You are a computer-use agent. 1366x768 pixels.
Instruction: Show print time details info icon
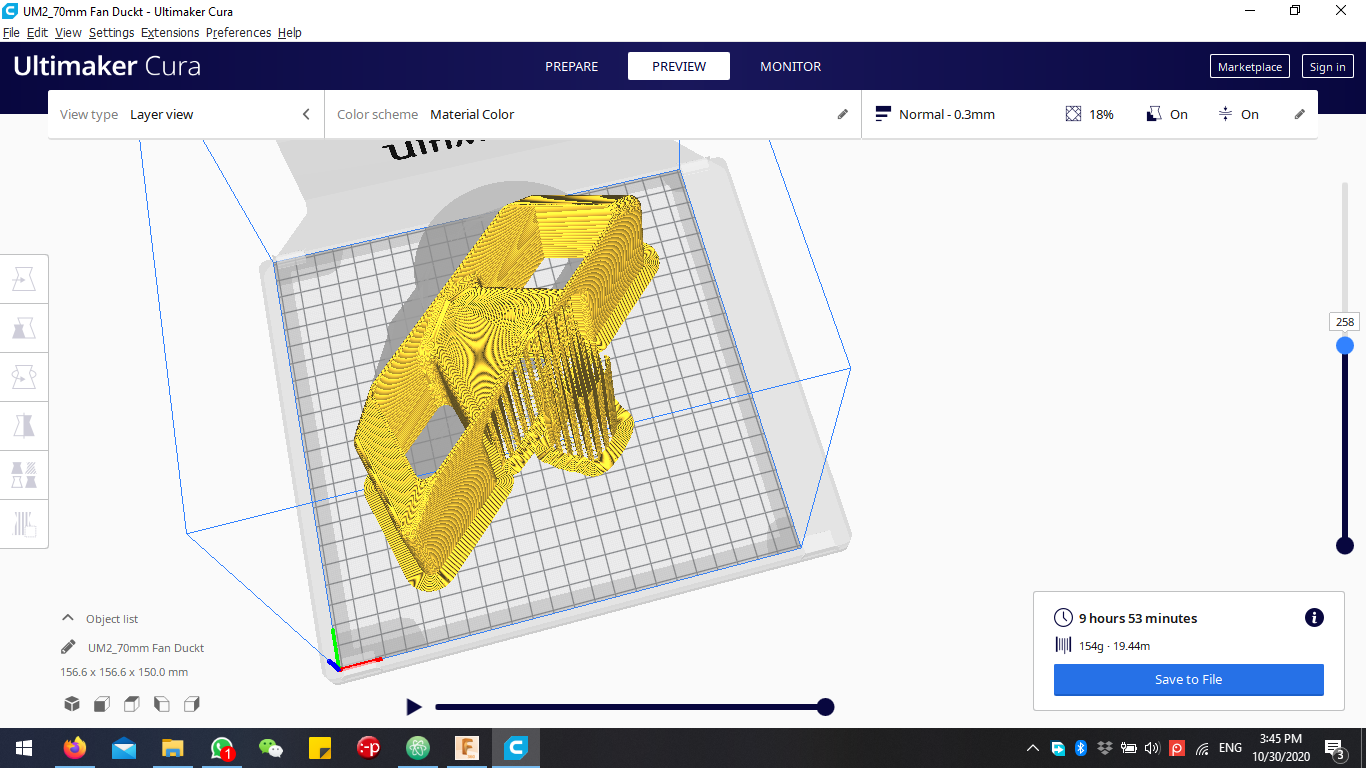1314,618
